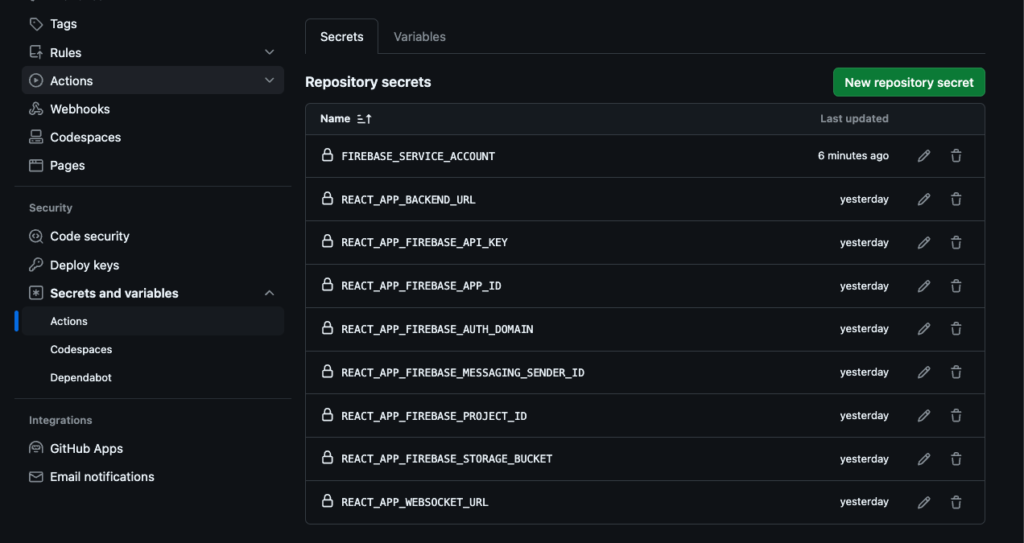The image size is (1024, 543).
Task: Click the Email notifications envelope icon
Action: (36, 477)
